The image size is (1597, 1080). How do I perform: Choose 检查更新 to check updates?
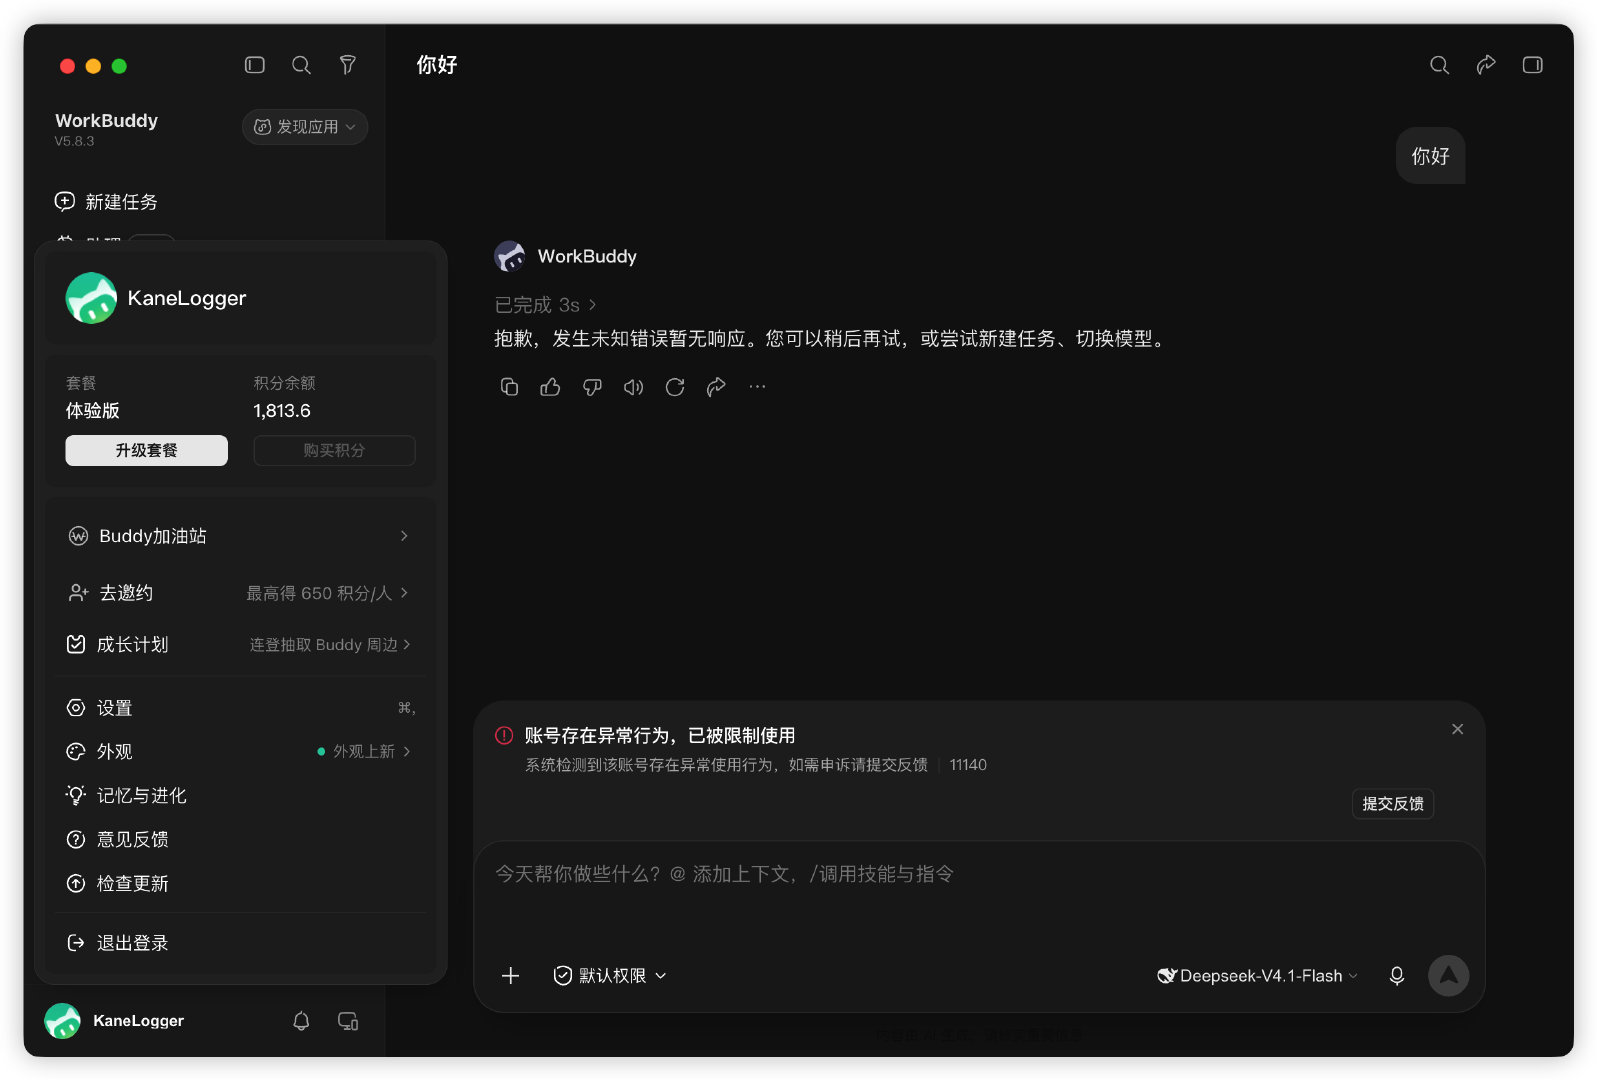240,884
